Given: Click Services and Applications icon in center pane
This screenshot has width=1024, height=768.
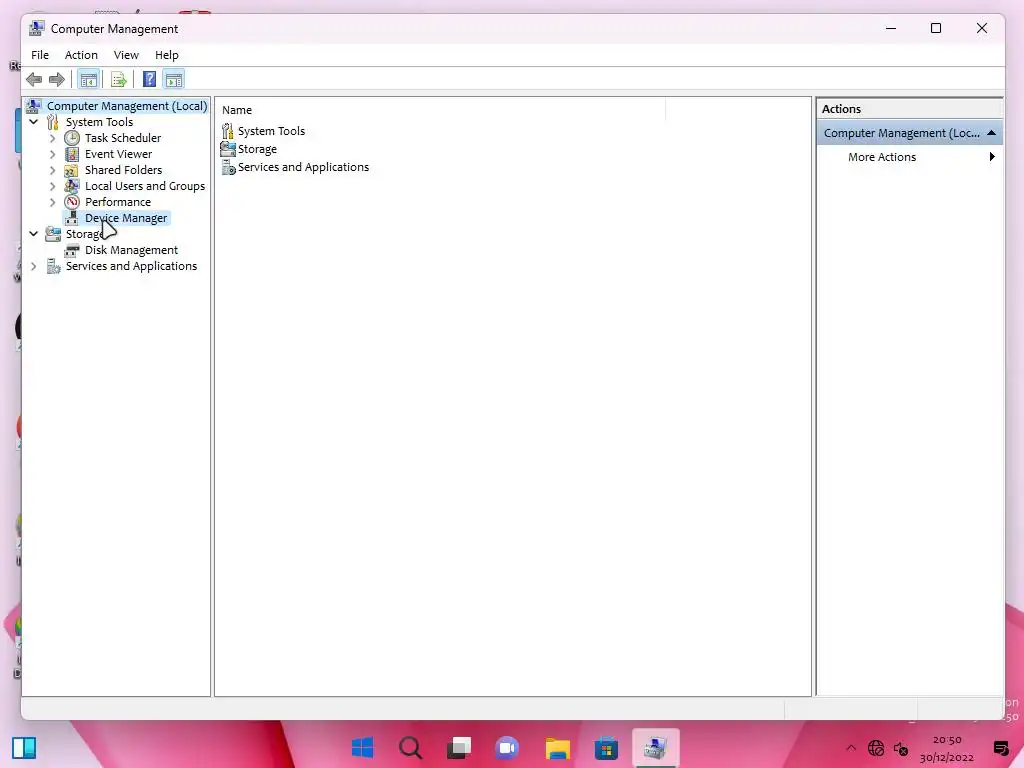Looking at the screenshot, I should pyautogui.click(x=228, y=167).
